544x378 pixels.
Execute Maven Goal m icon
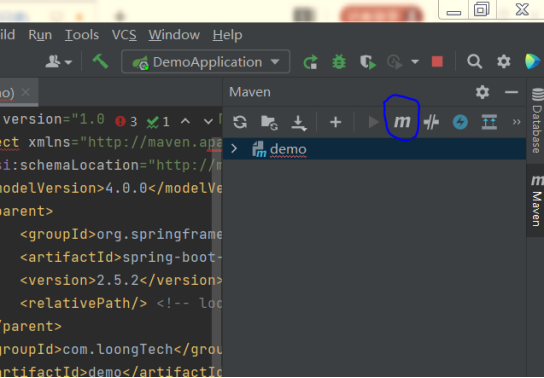(x=402, y=122)
